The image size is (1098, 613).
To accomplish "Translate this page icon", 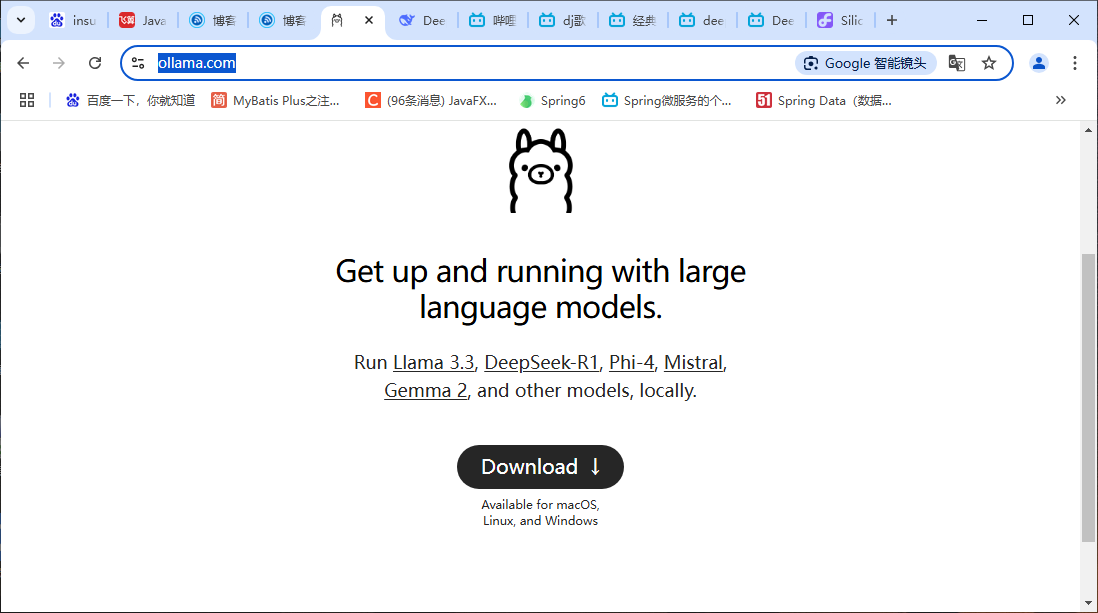I will tap(957, 63).
